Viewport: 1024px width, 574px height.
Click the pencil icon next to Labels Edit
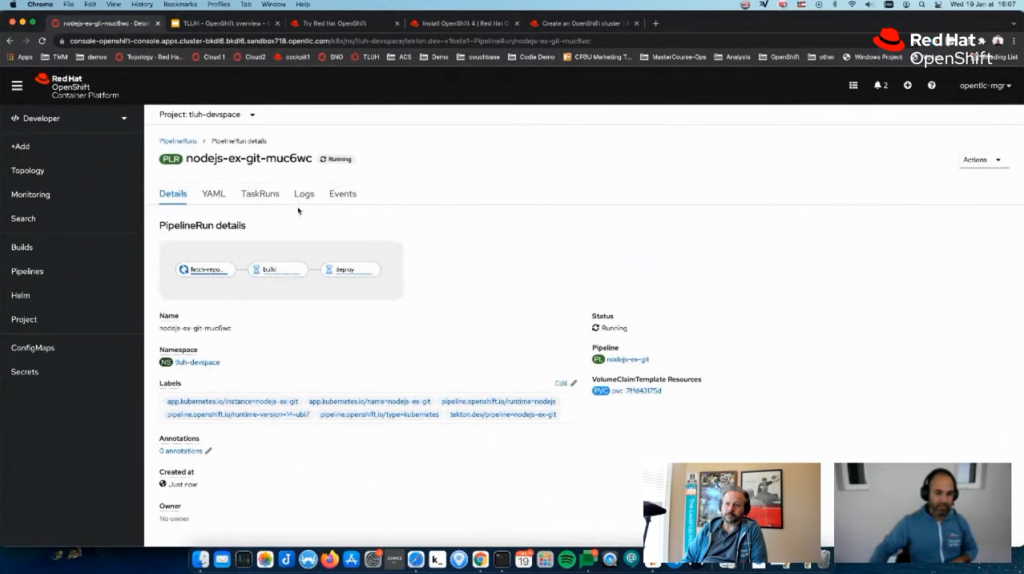tap(573, 383)
